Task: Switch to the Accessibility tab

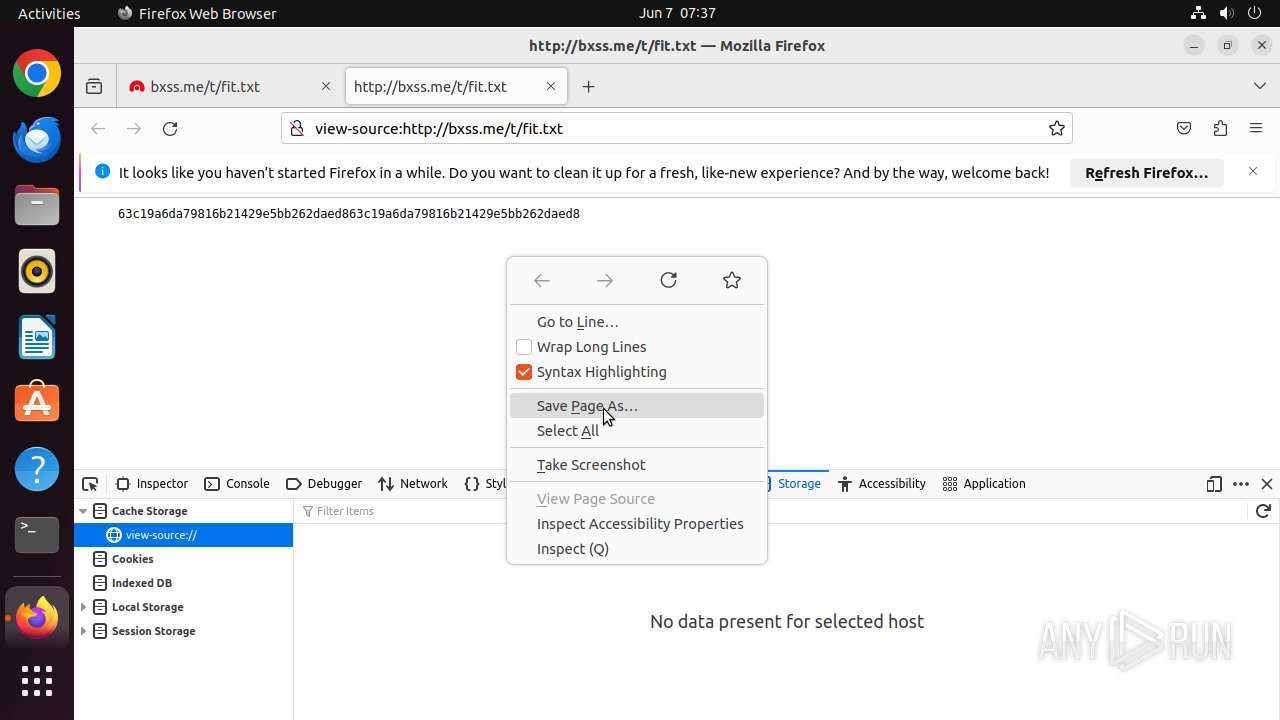Action: coord(882,484)
